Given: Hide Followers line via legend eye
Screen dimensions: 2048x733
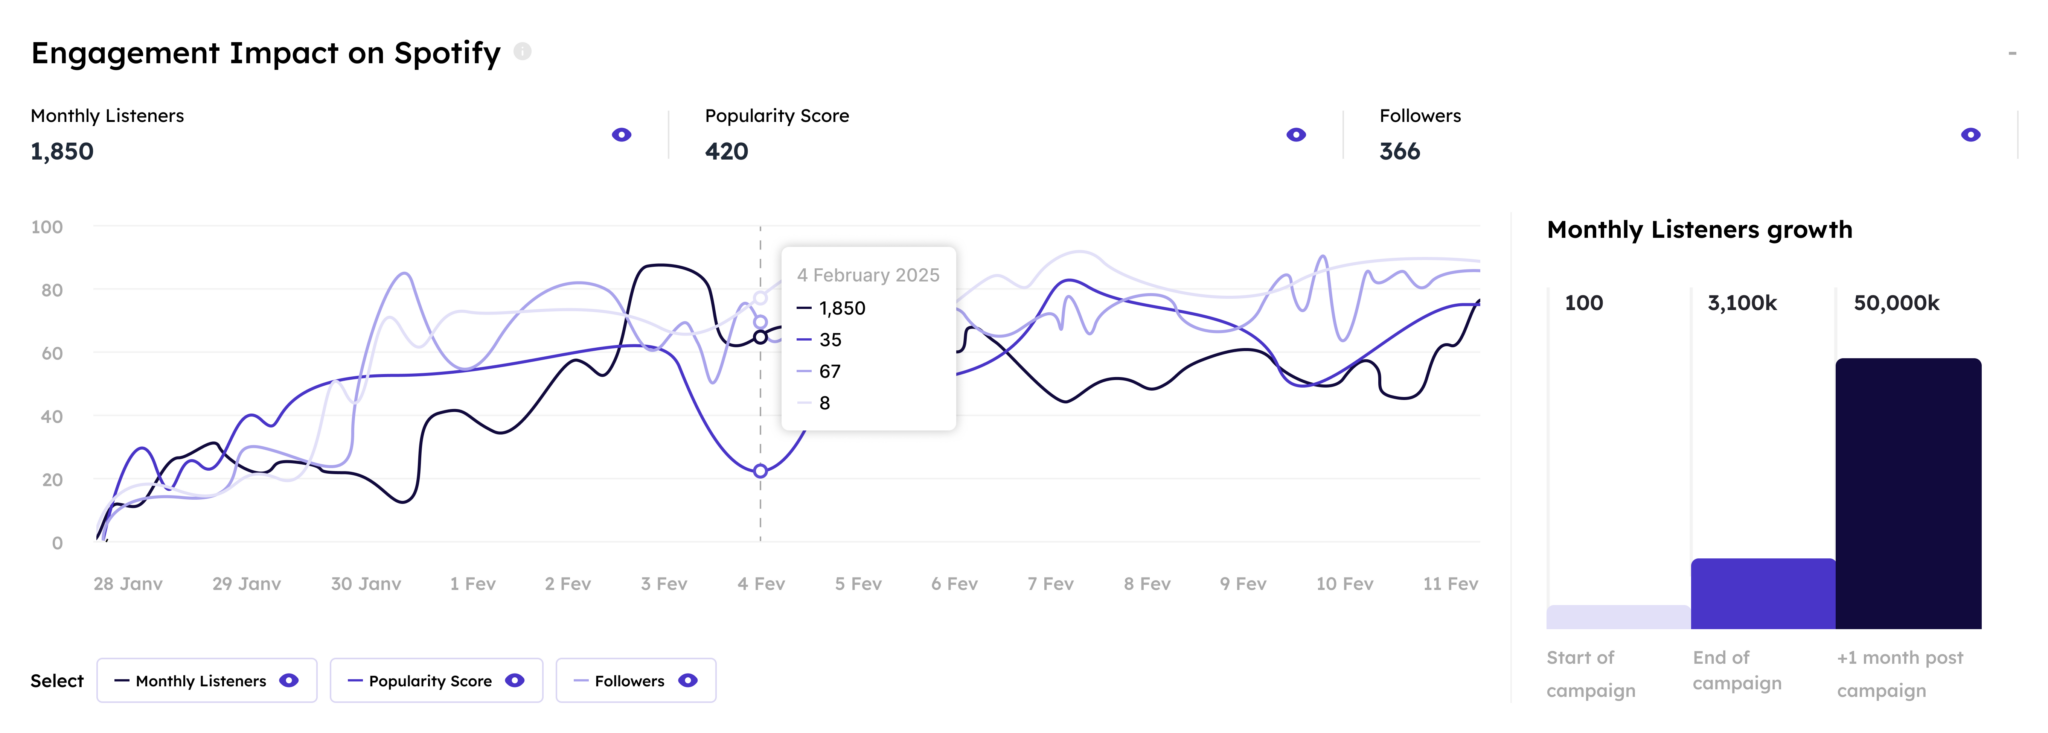Looking at the screenshot, I should click(688, 680).
